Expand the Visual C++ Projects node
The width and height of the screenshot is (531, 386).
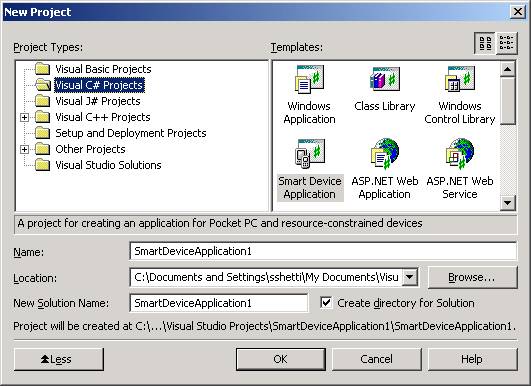(24, 117)
